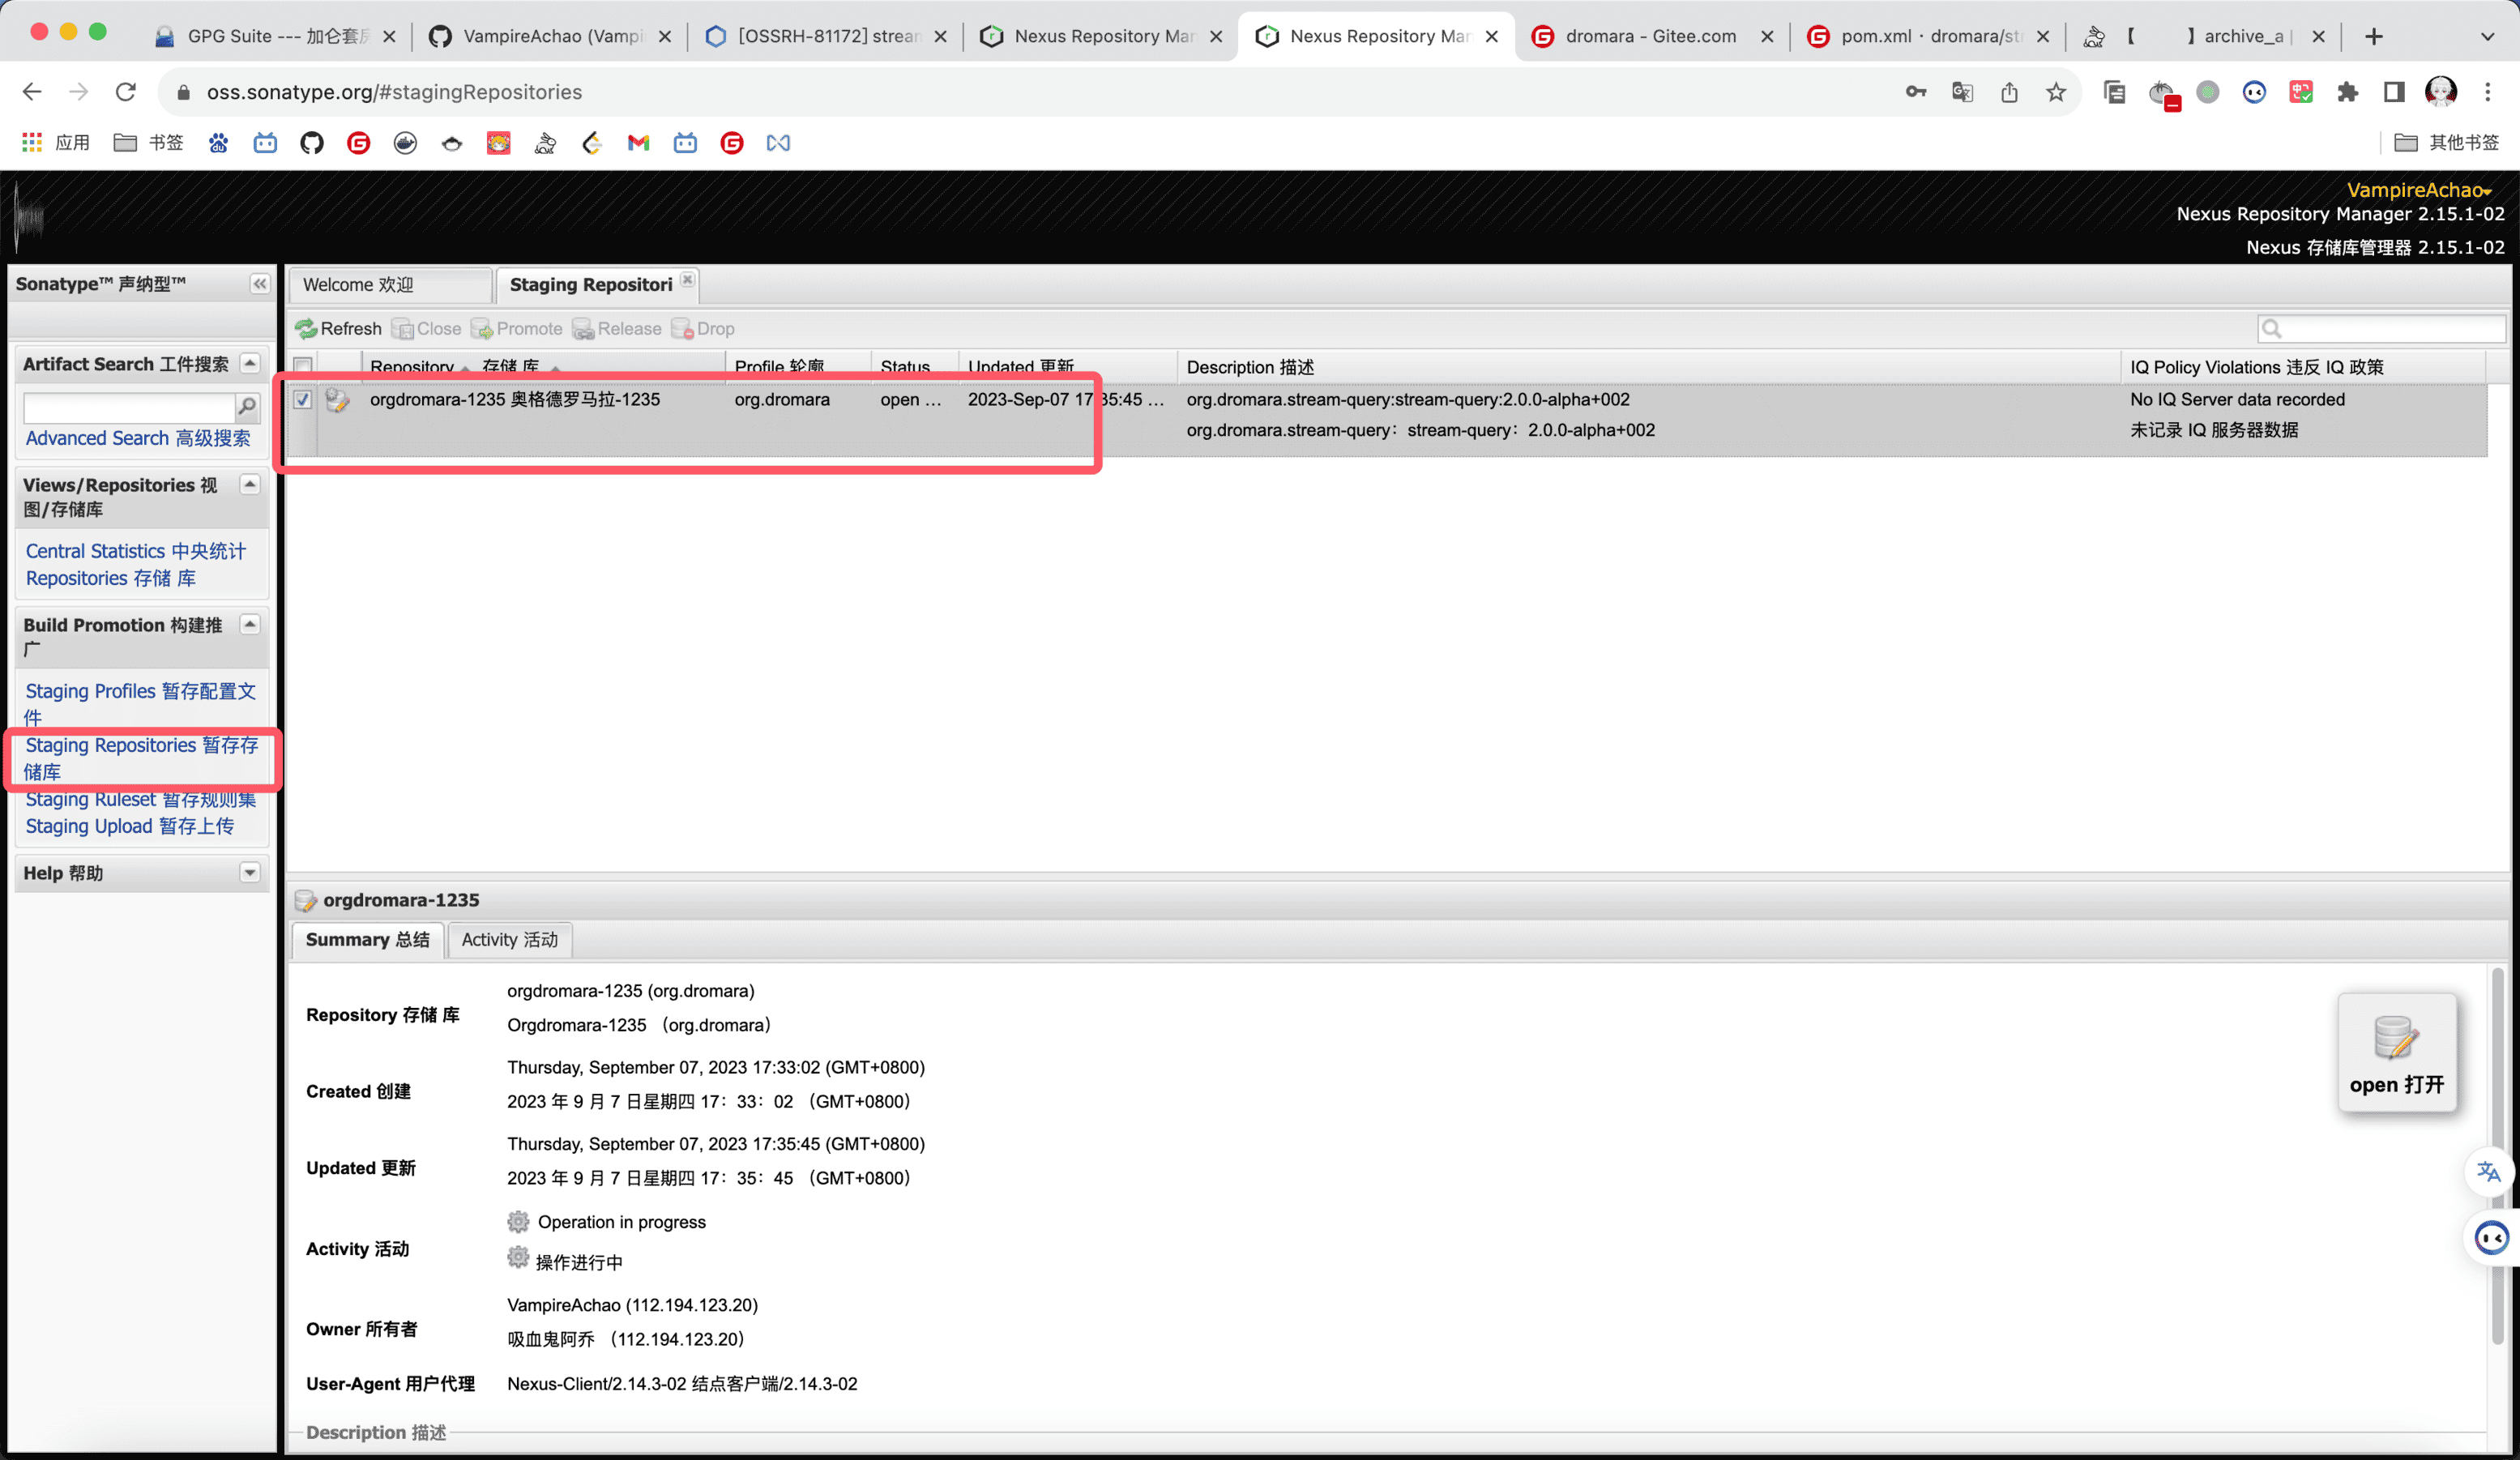
Task: Click the Refresh toolbar icon
Action: 306,329
